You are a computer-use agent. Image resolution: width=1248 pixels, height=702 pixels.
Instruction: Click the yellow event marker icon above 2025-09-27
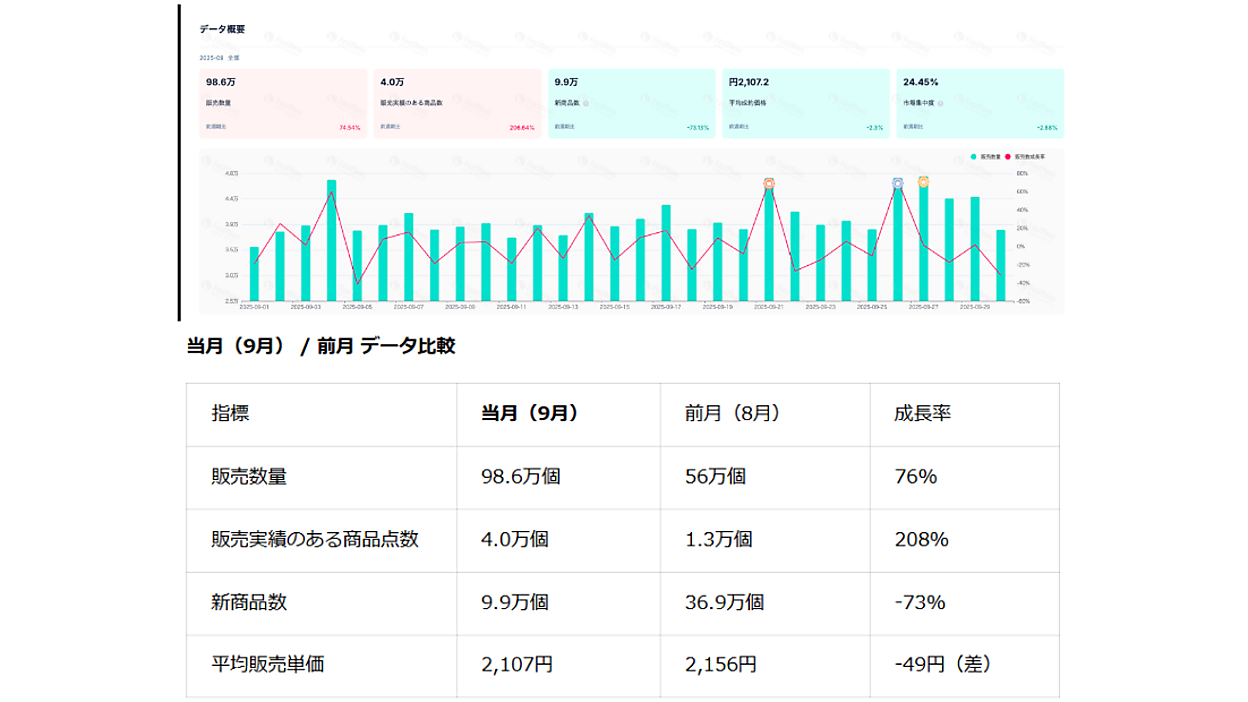coord(923,181)
